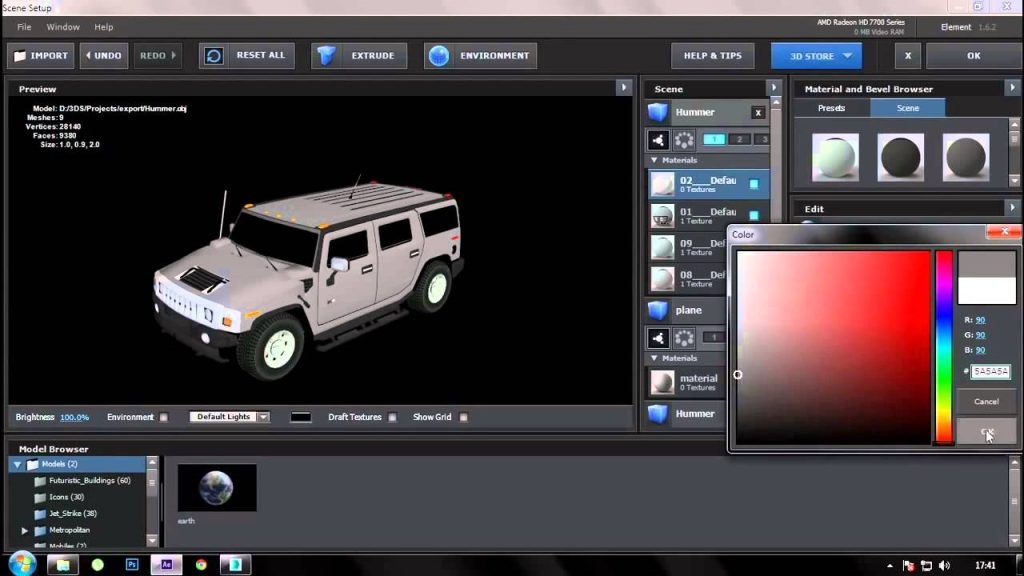Viewport: 1024px width, 576px height.
Task: Expand the Preview panel options arrow
Action: tap(624, 88)
